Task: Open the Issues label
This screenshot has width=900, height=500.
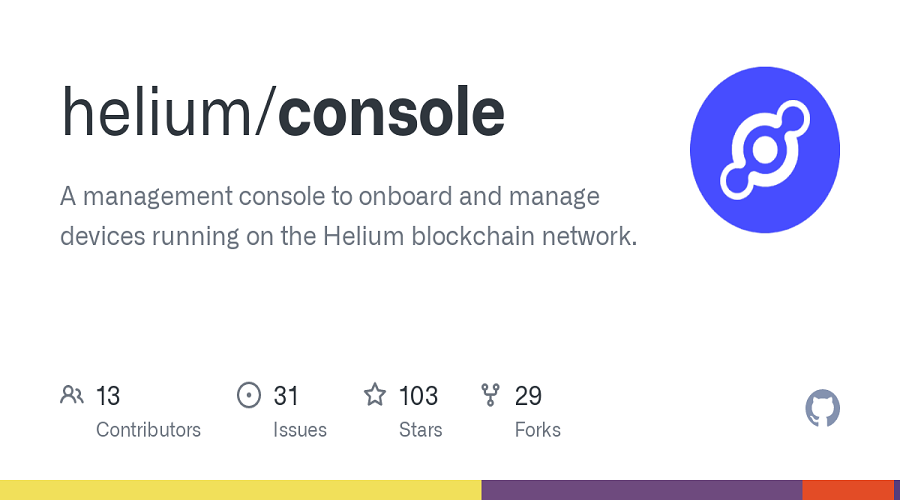Action: click(x=300, y=430)
